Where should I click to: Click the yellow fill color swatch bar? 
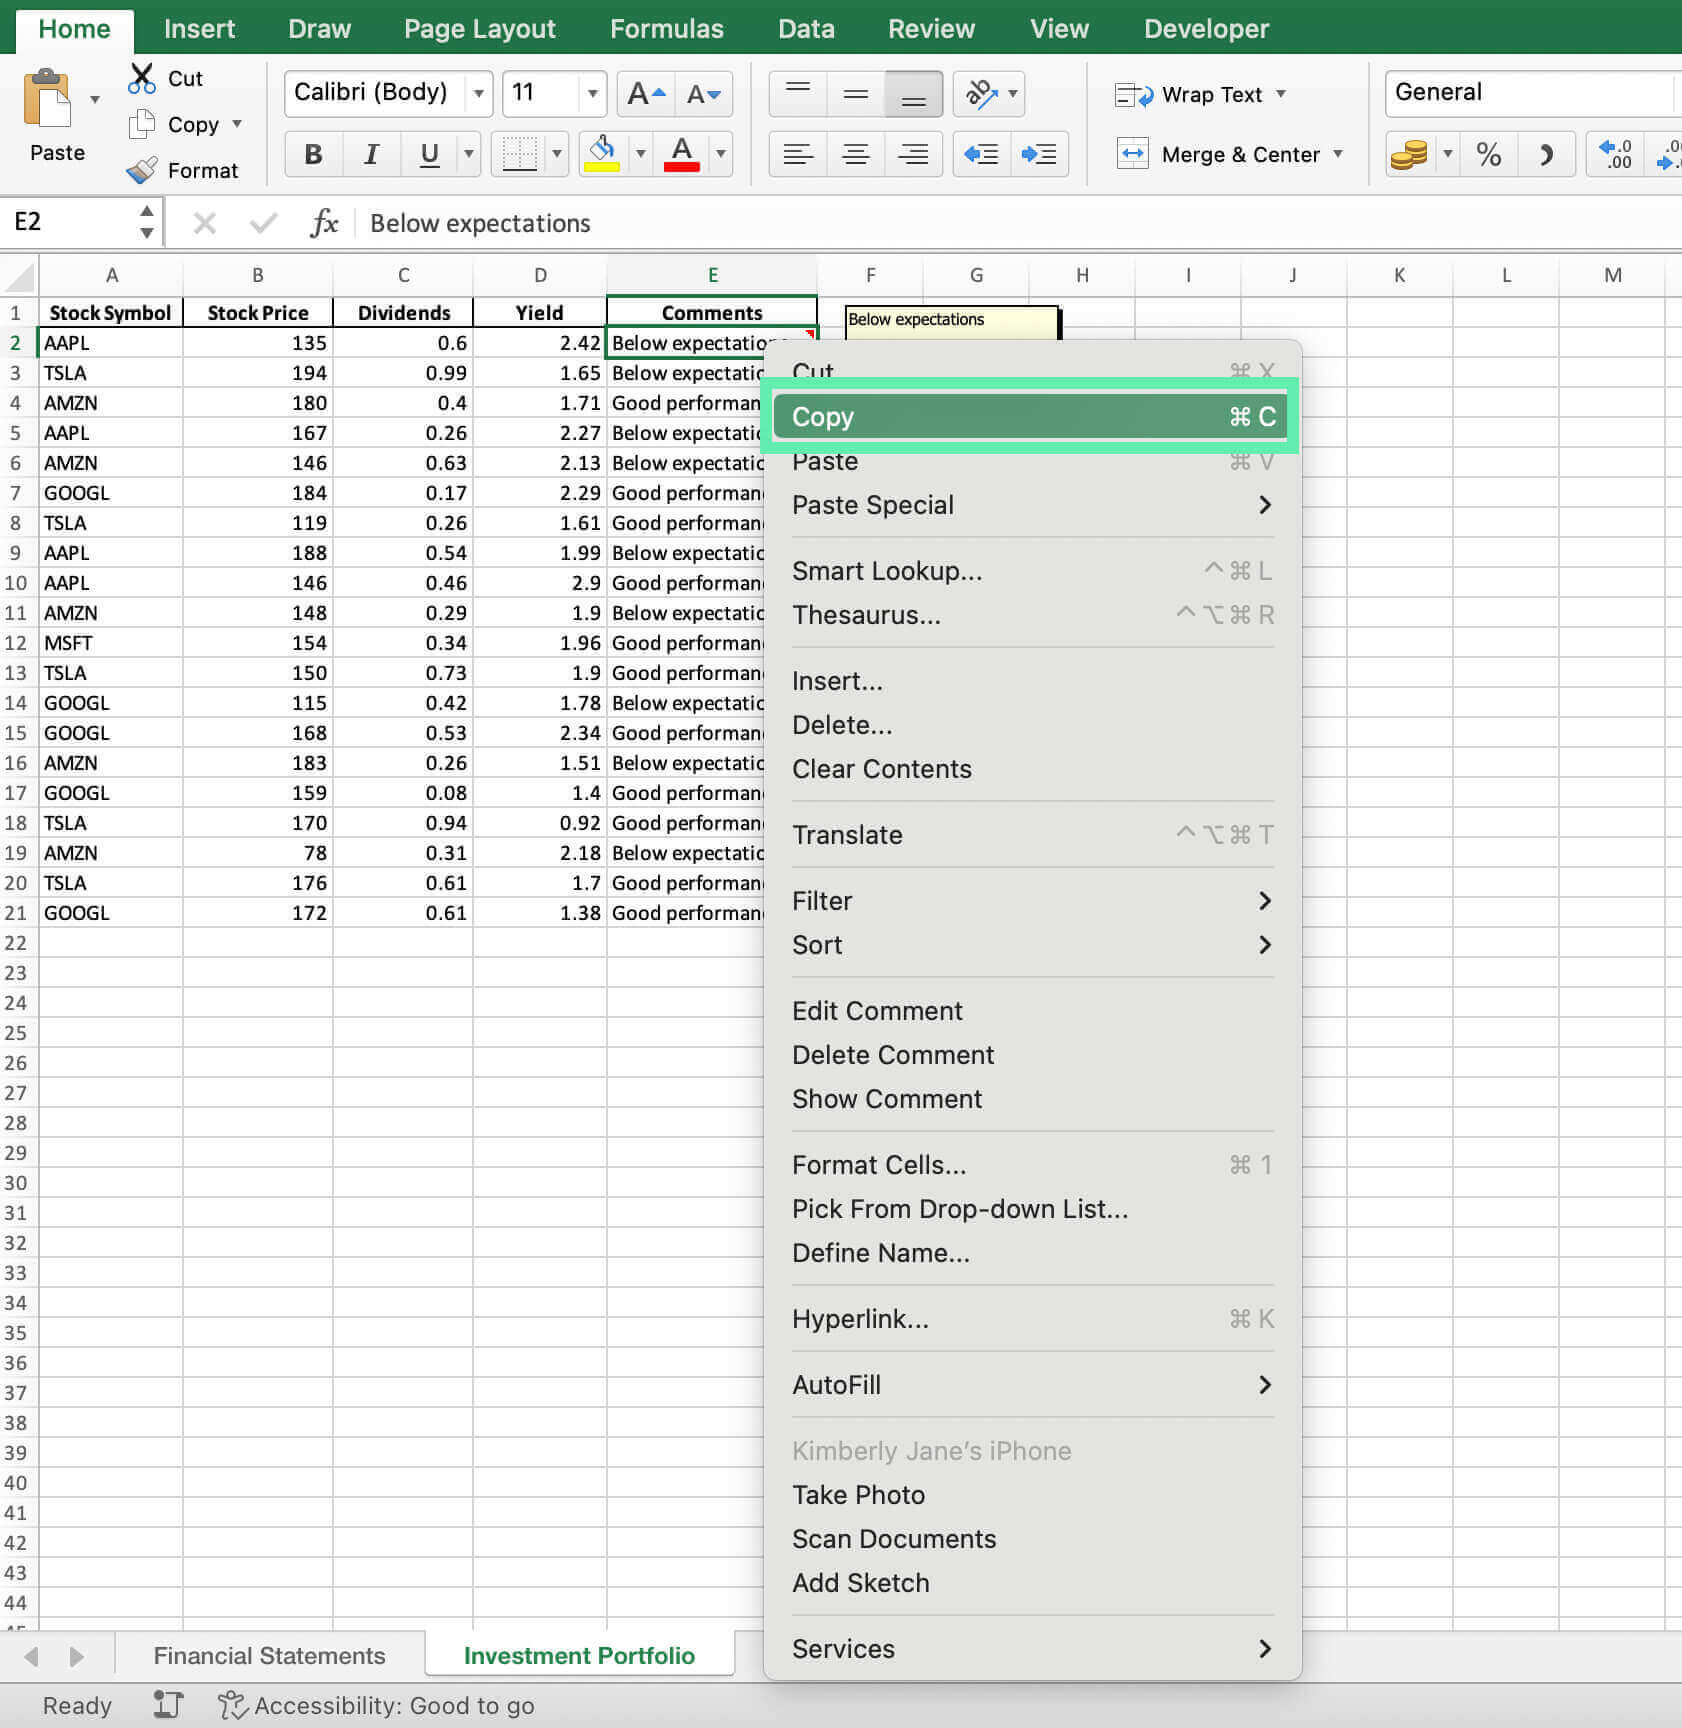(x=602, y=167)
